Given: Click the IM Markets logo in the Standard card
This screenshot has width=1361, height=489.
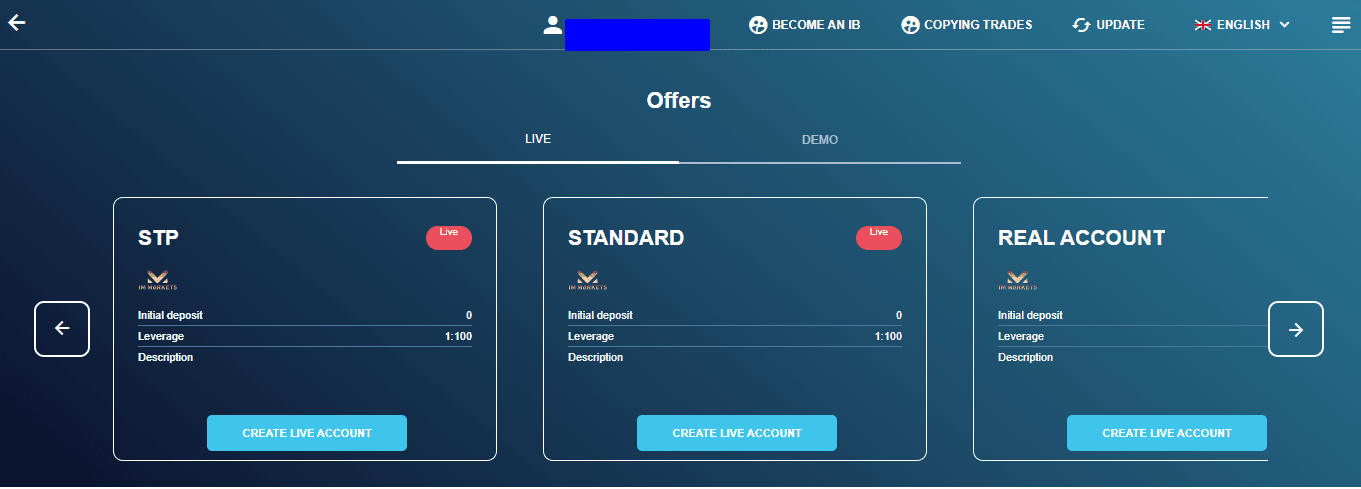Looking at the screenshot, I should (587, 280).
